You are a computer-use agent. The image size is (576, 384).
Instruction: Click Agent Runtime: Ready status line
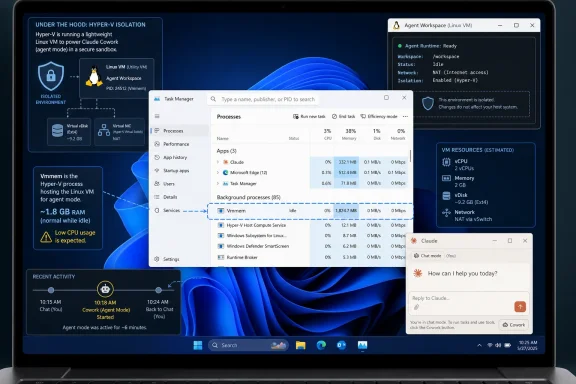pos(428,46)
